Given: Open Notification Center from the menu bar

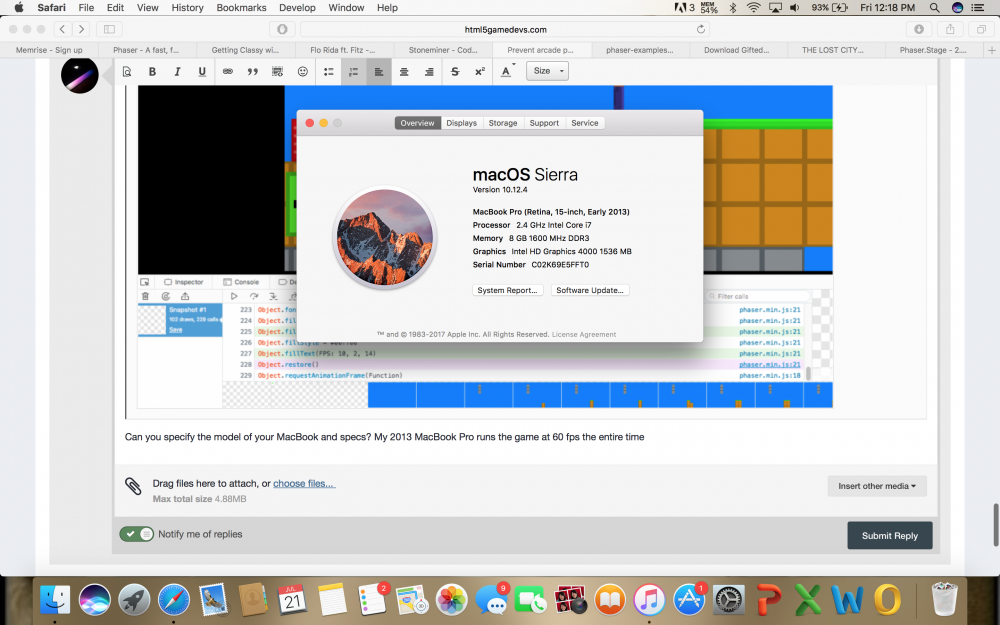Looking at the screenshot, I should coord(978,8).
